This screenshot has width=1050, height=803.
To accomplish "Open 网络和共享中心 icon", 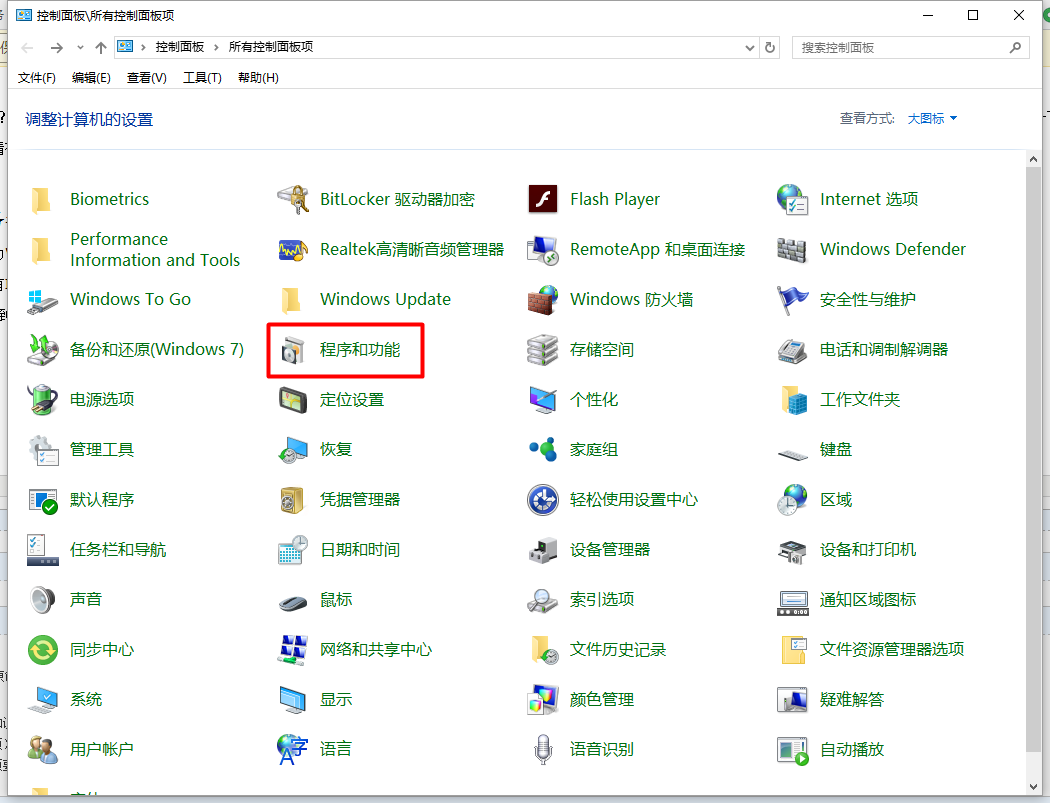I will pyautogui.click(x=293, y=650).
